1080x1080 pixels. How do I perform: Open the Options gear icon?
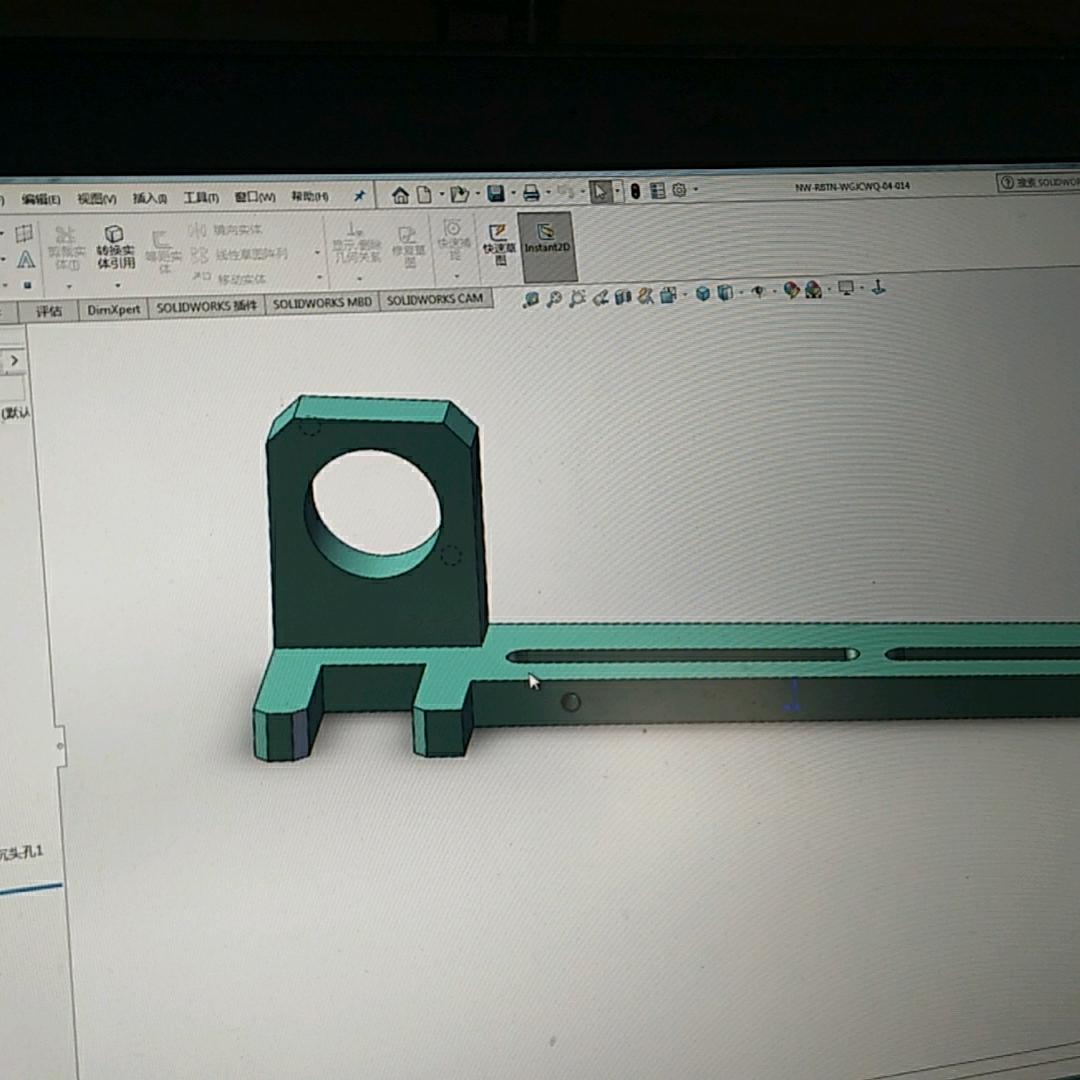[680, 191]
